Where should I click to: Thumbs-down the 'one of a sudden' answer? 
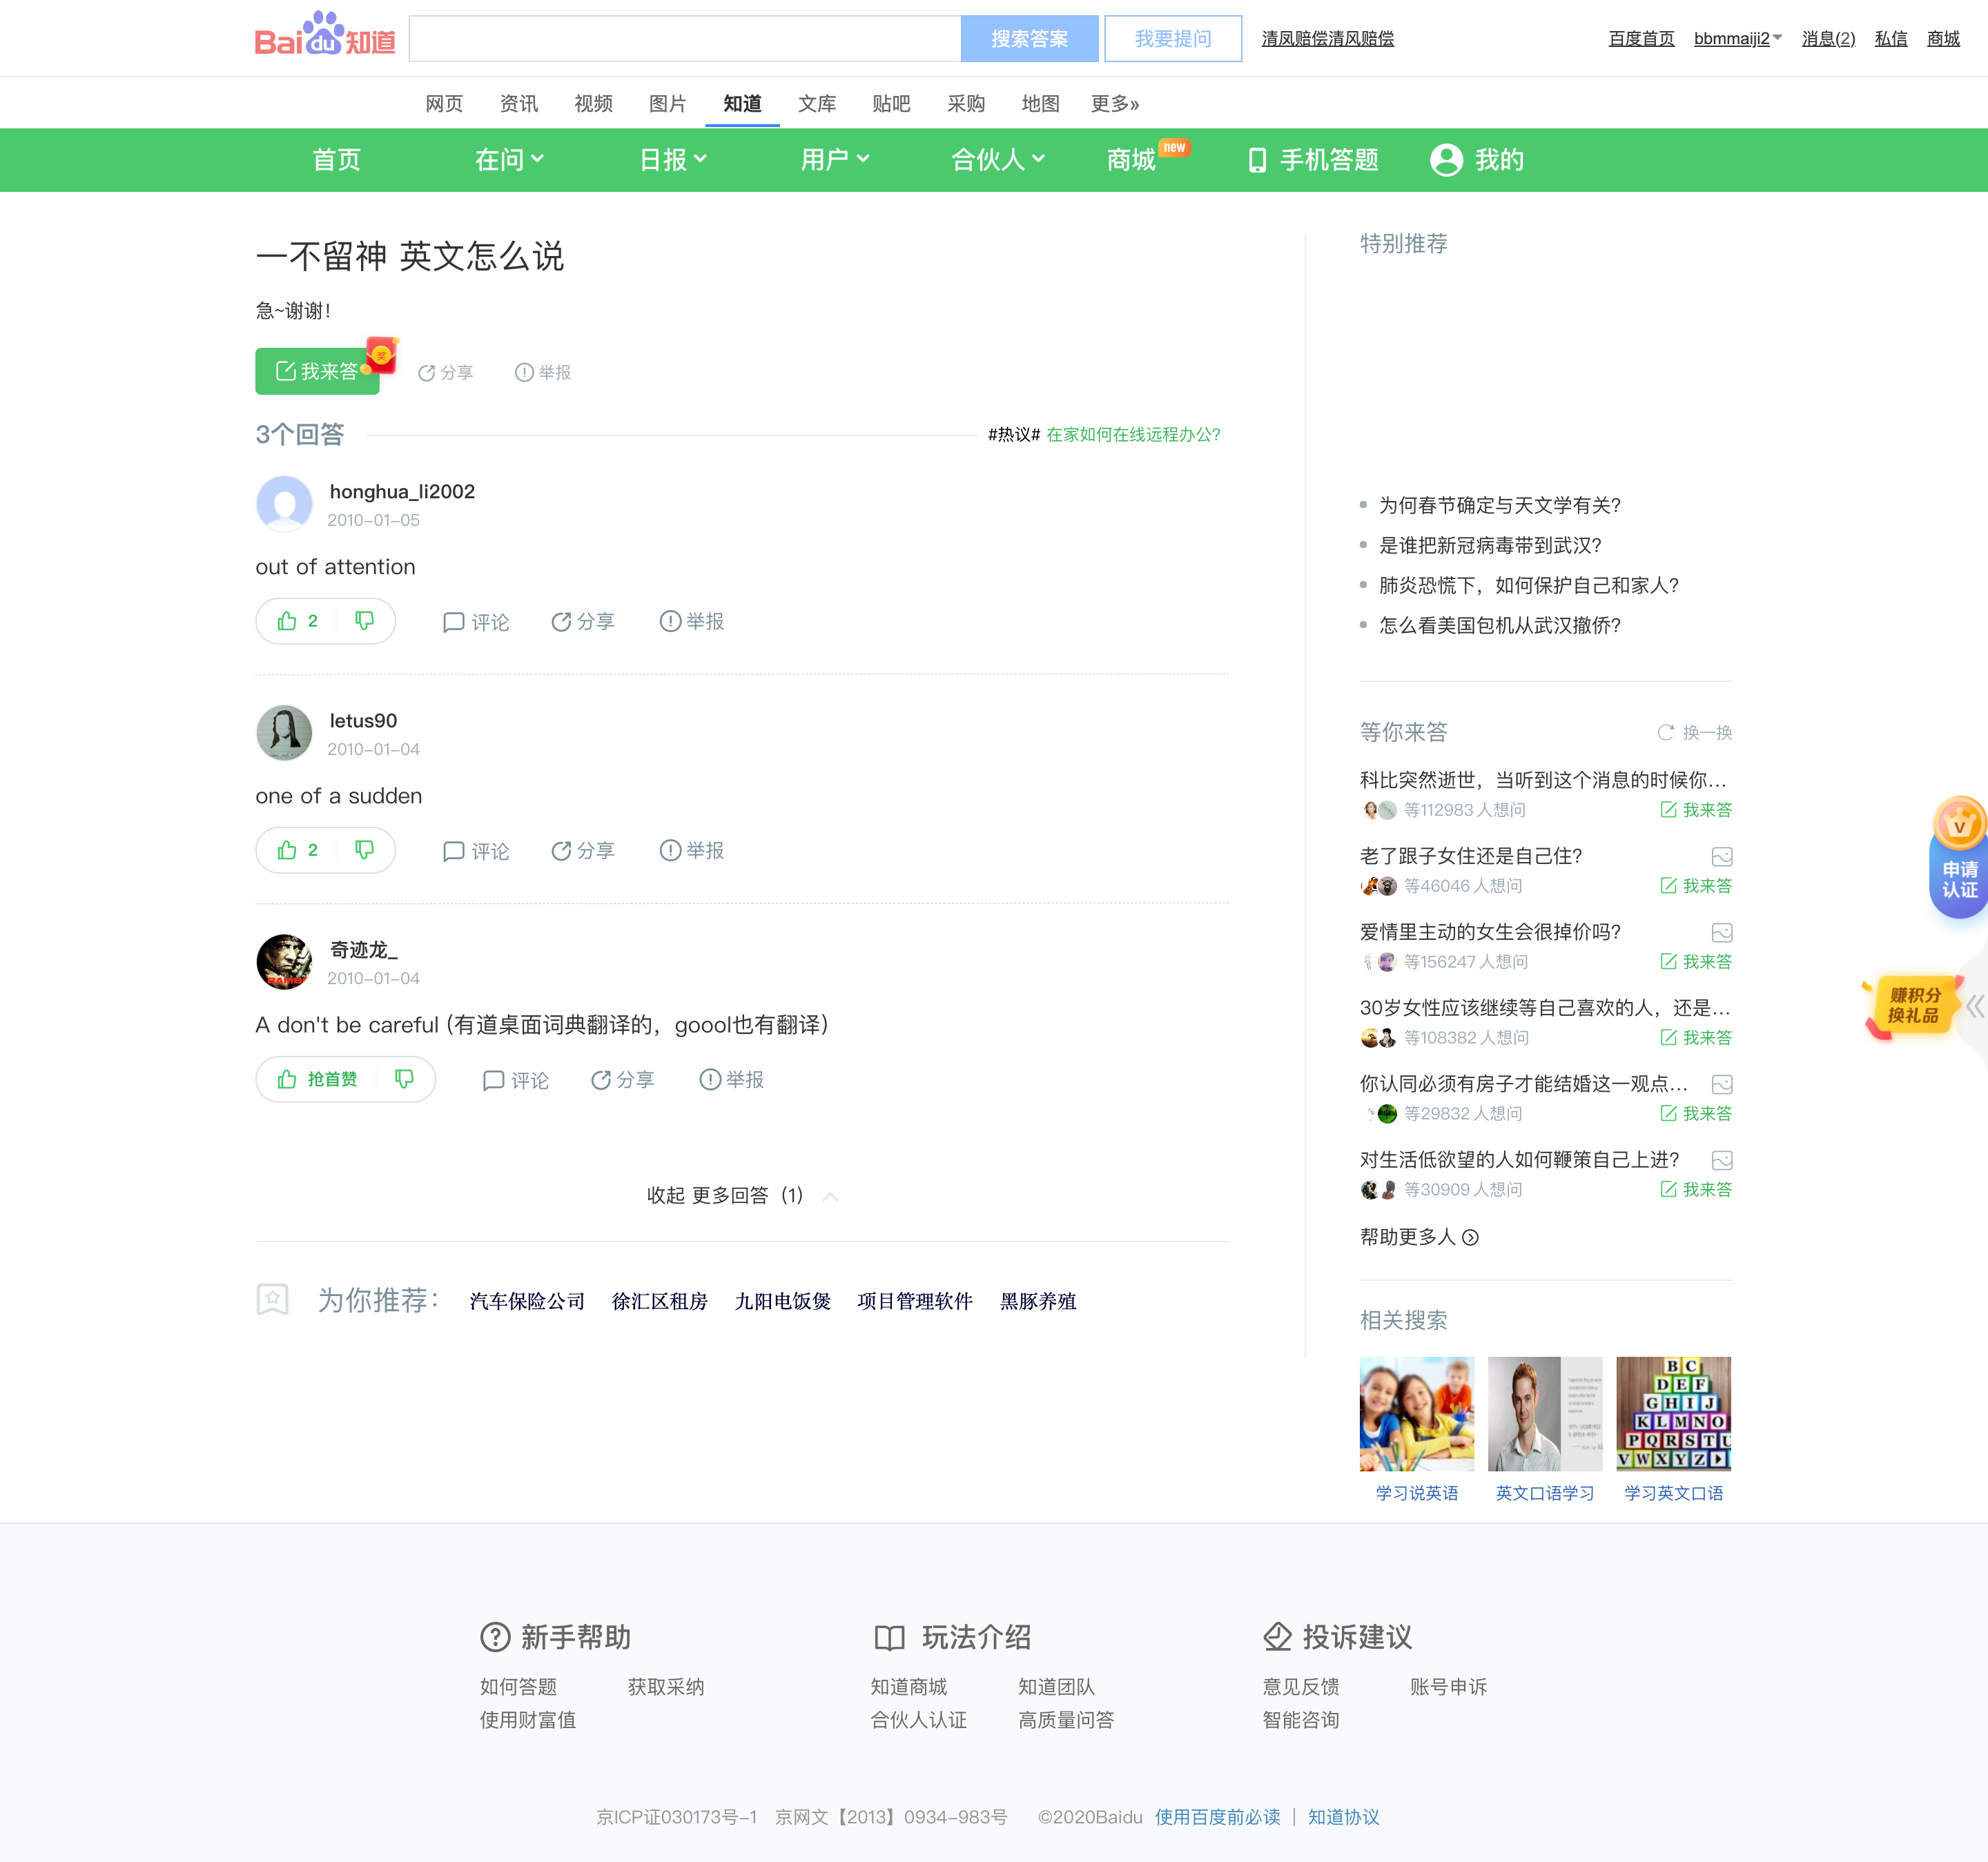(x=365, y=850)
